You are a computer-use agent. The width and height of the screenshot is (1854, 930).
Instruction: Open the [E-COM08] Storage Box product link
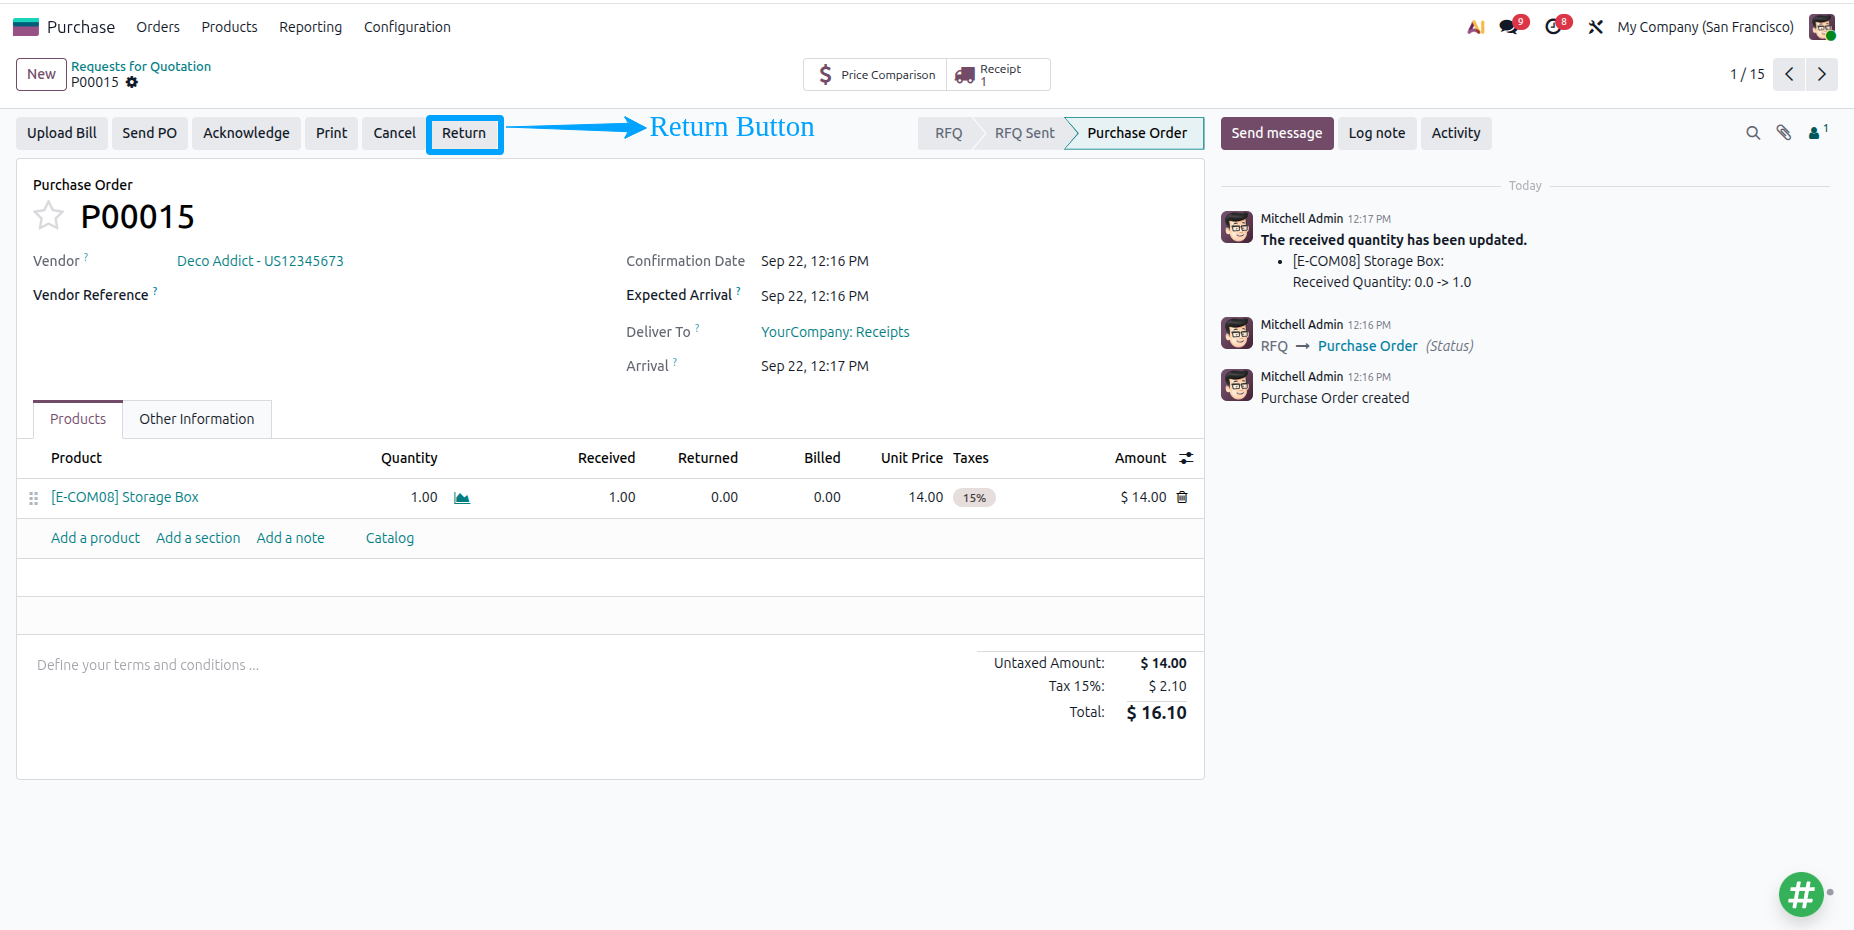pos(125,497)
